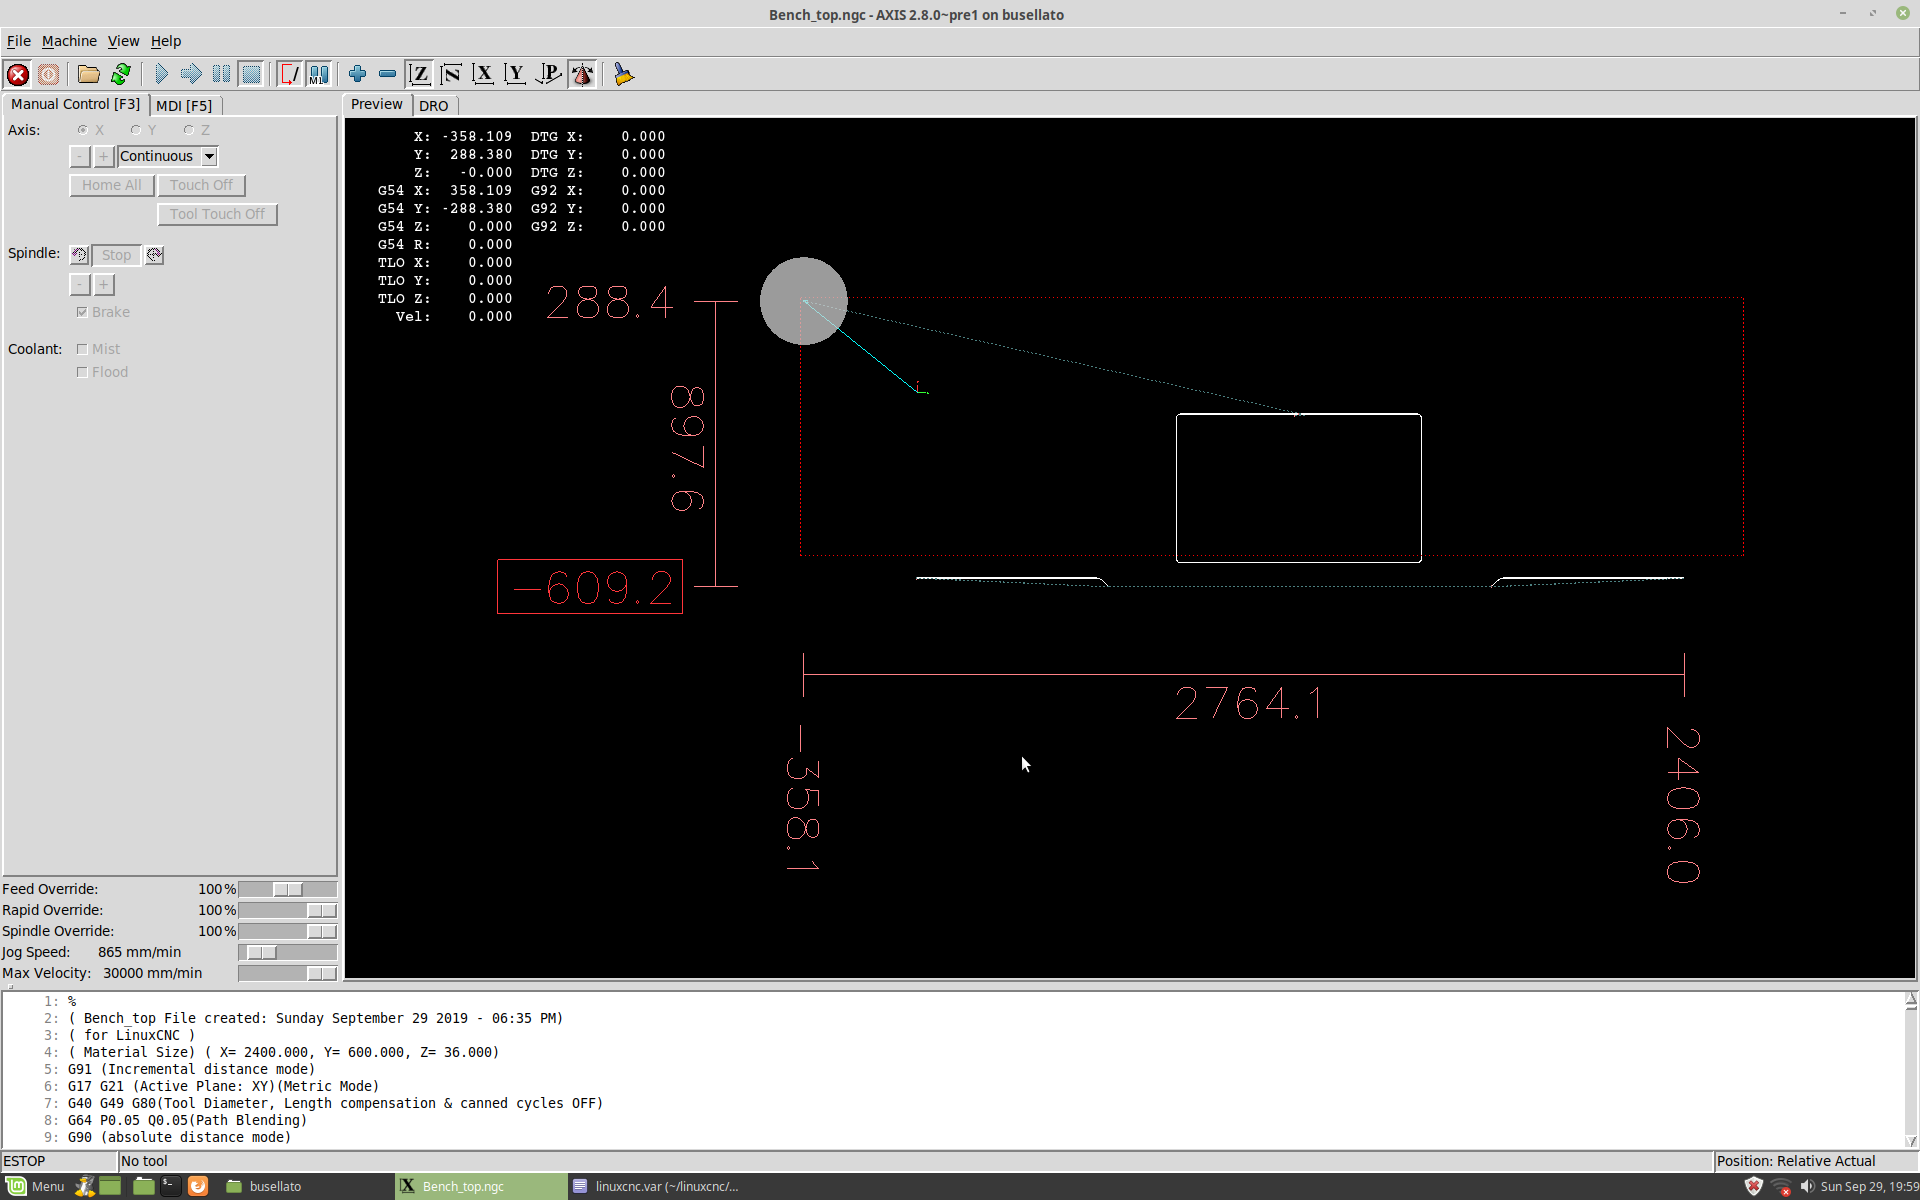
Task: Toggle the Emergency Stop button in toolbar
Action: [x=18, y=74]
